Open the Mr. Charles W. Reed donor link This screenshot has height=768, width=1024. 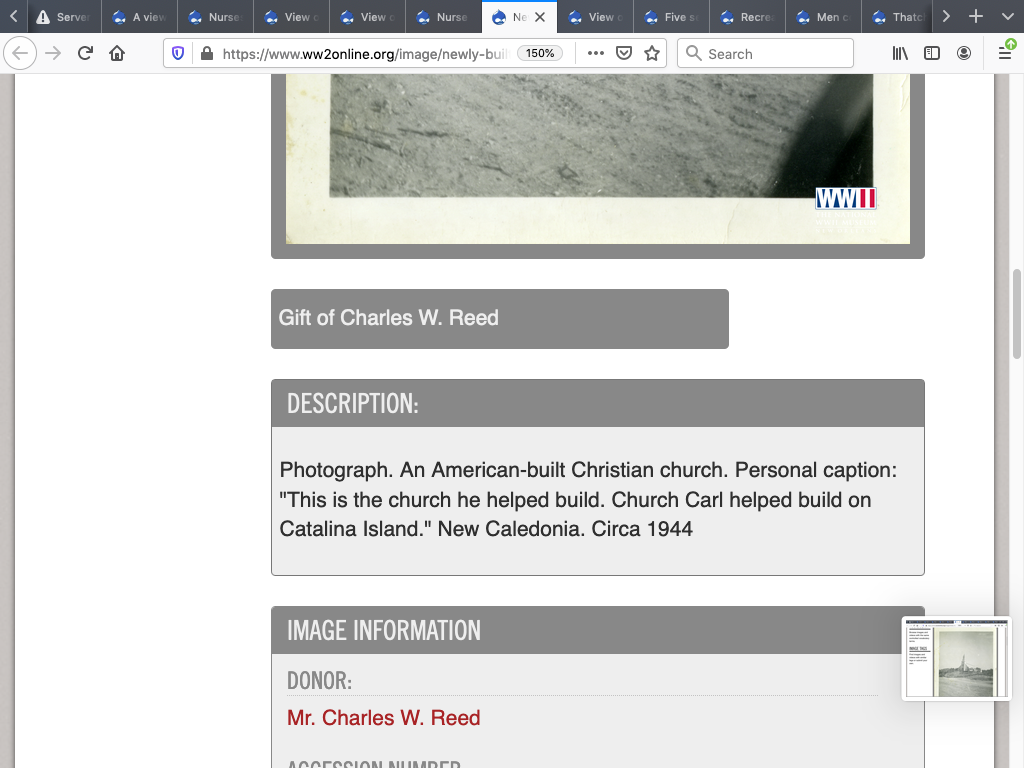(x=383, y=718)
